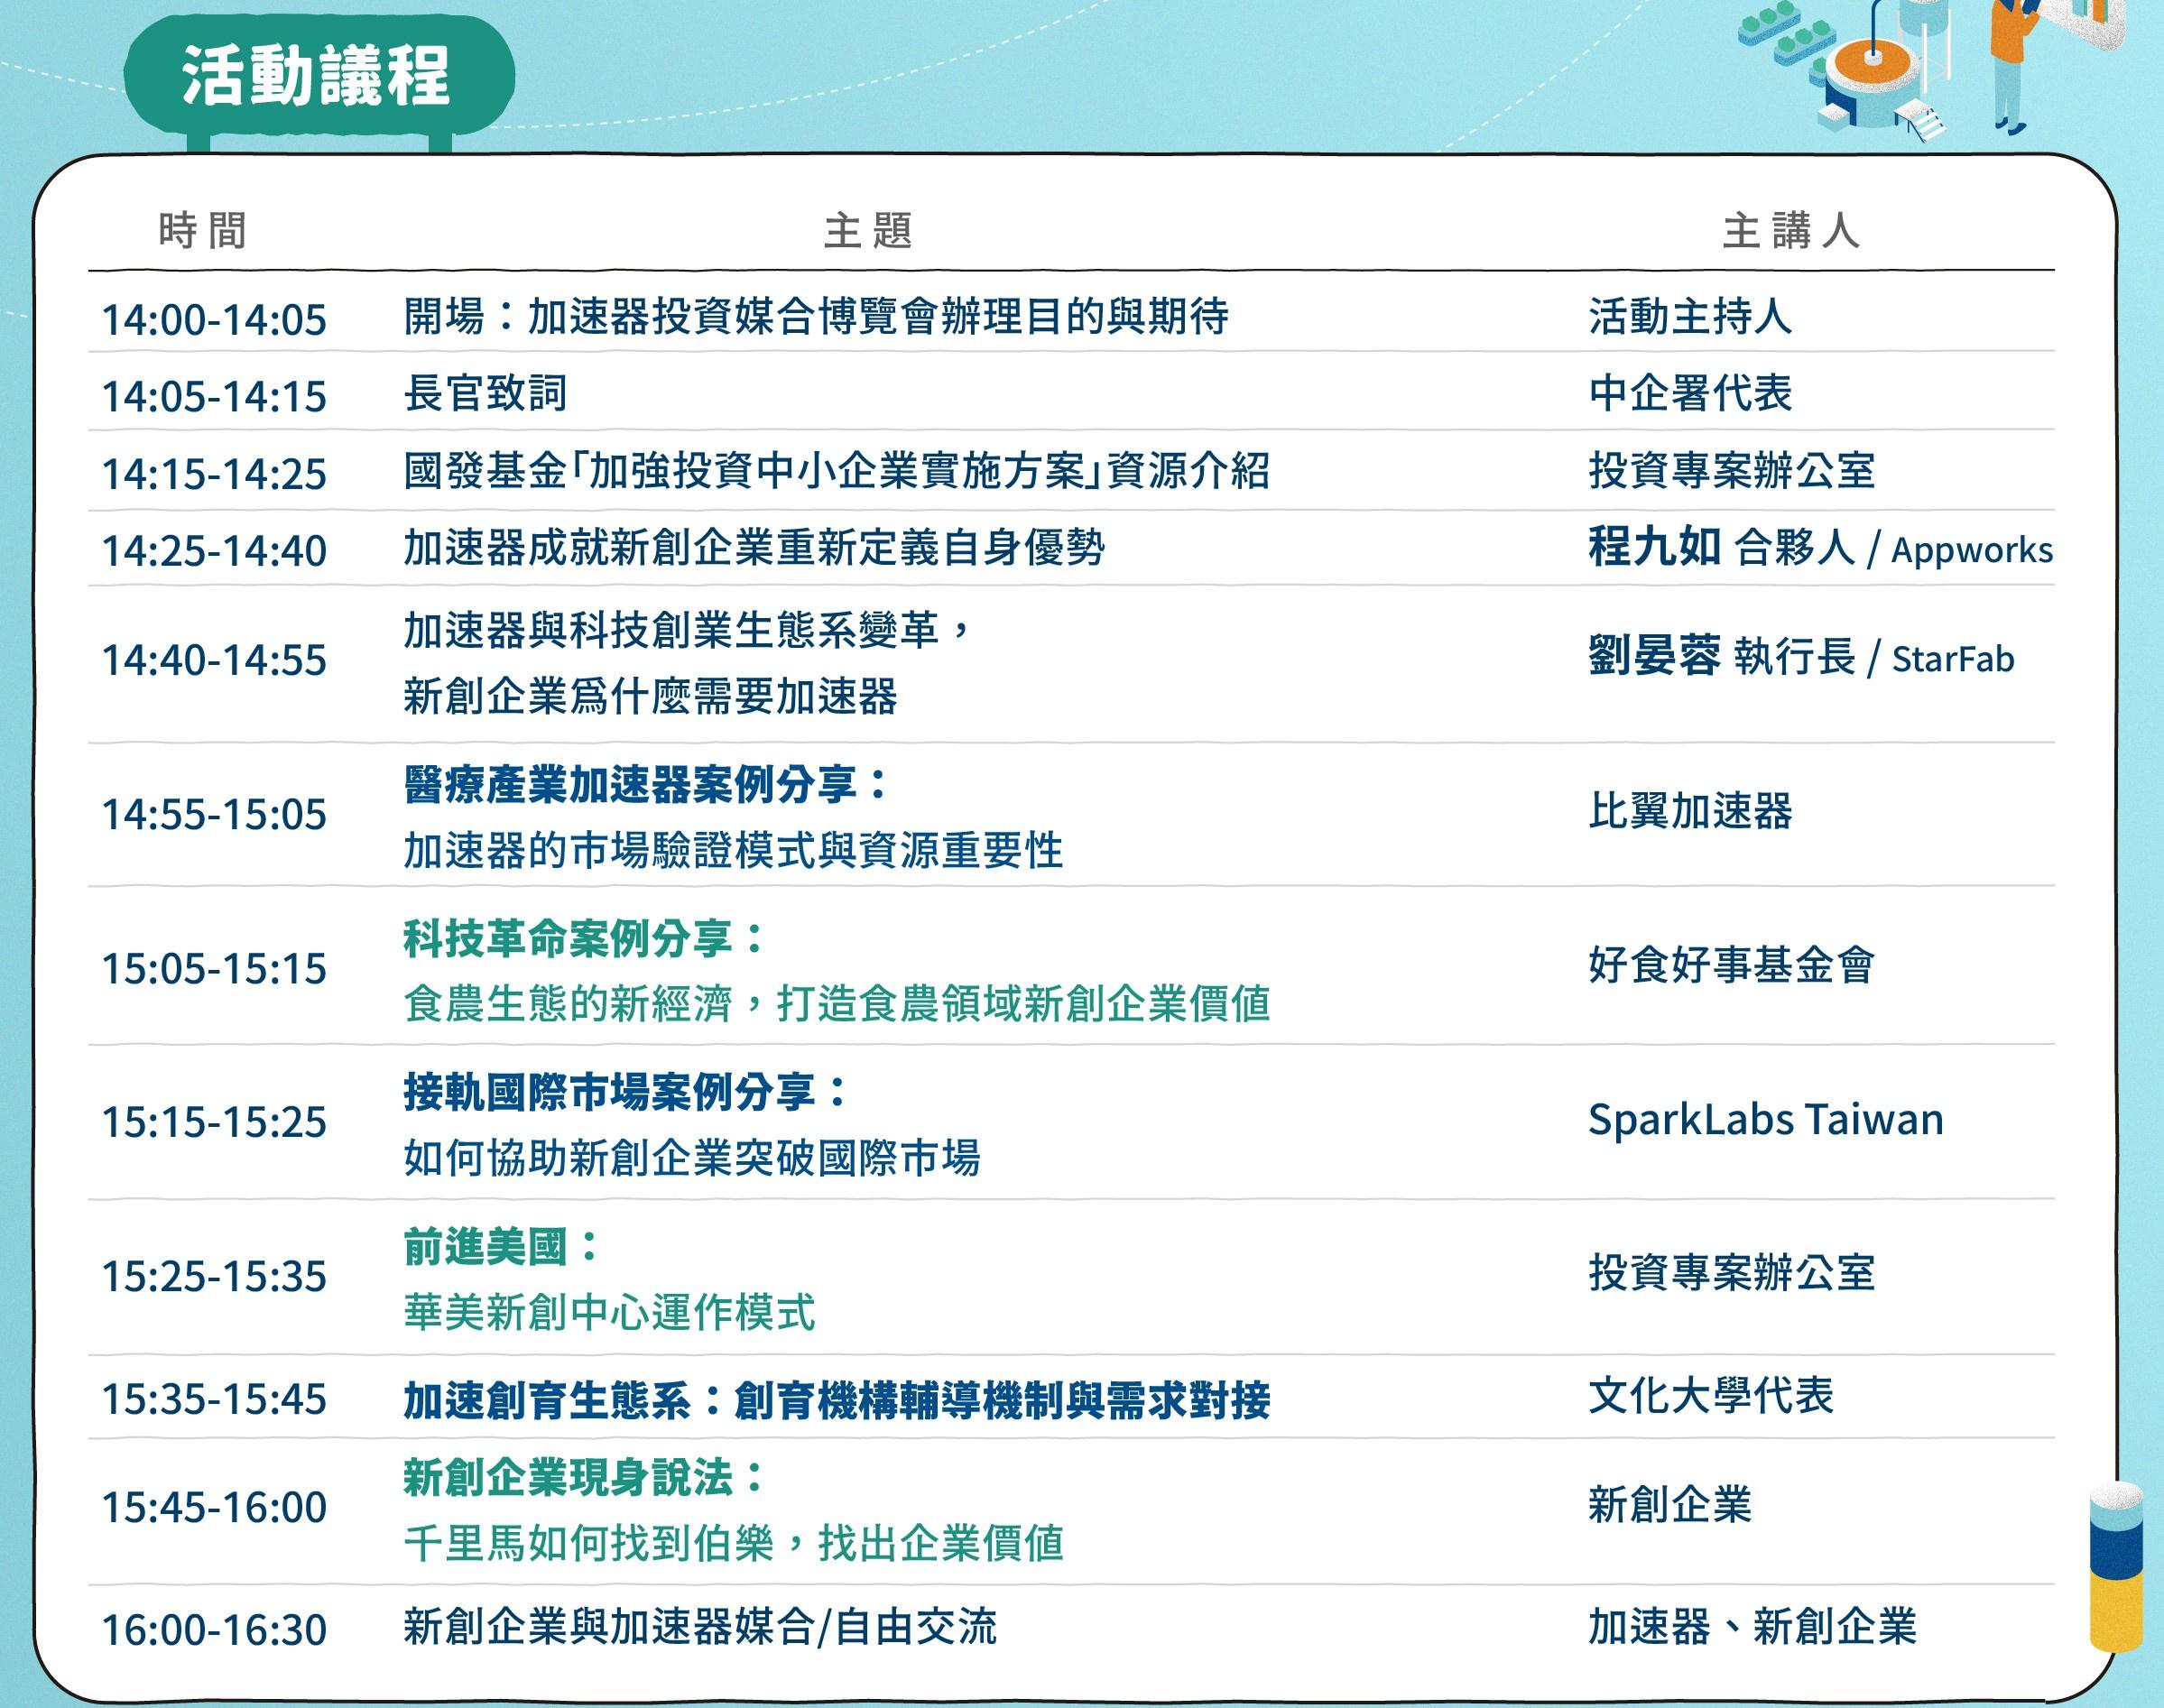Click the SparkLabs Taiwan speaker entry

click(x=1765, y=1120)
